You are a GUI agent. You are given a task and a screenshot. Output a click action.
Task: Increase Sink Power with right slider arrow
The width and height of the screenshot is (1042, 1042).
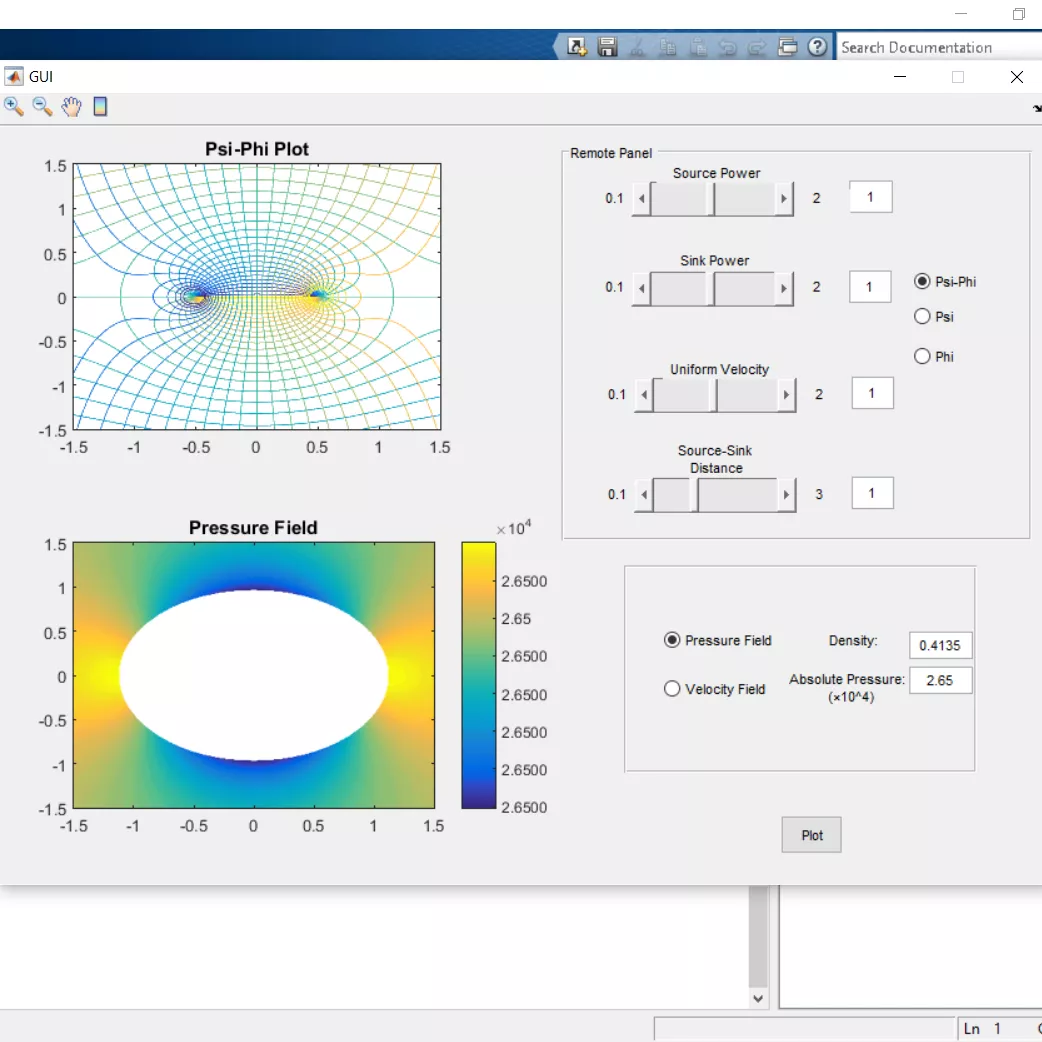click(784, 288)
